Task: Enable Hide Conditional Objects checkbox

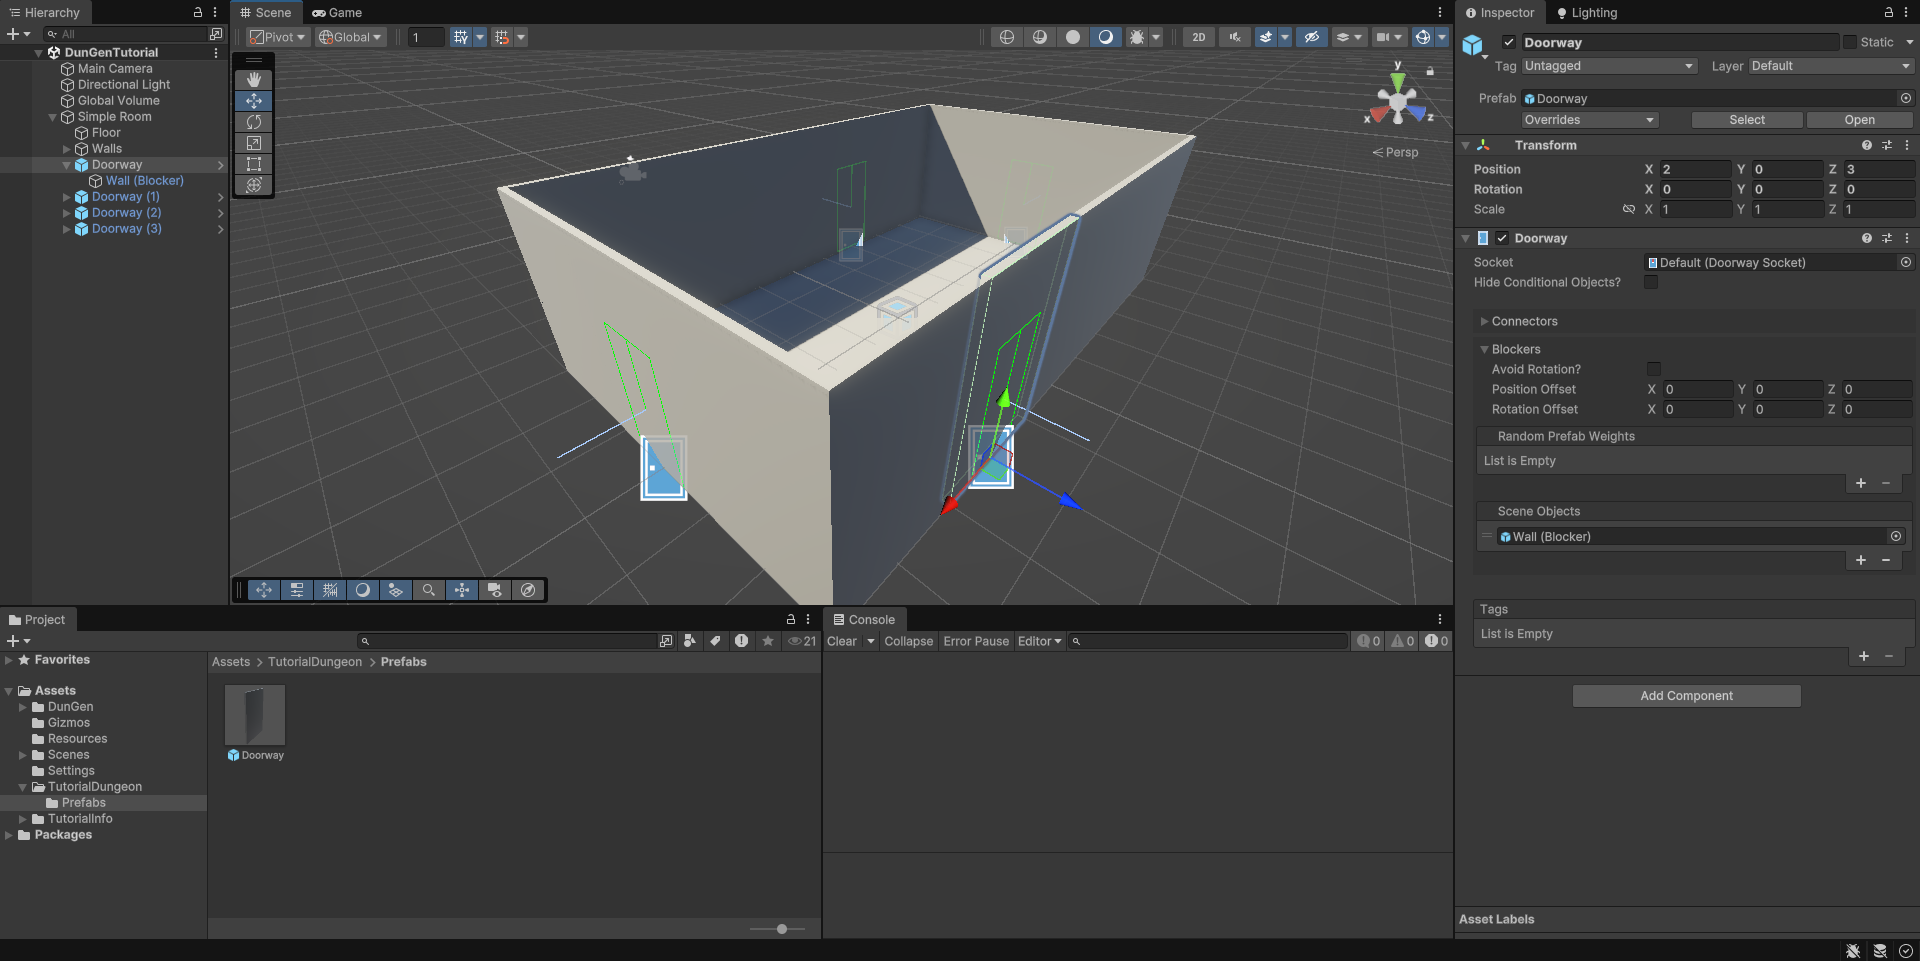Action: click(x=1651, y=283)
